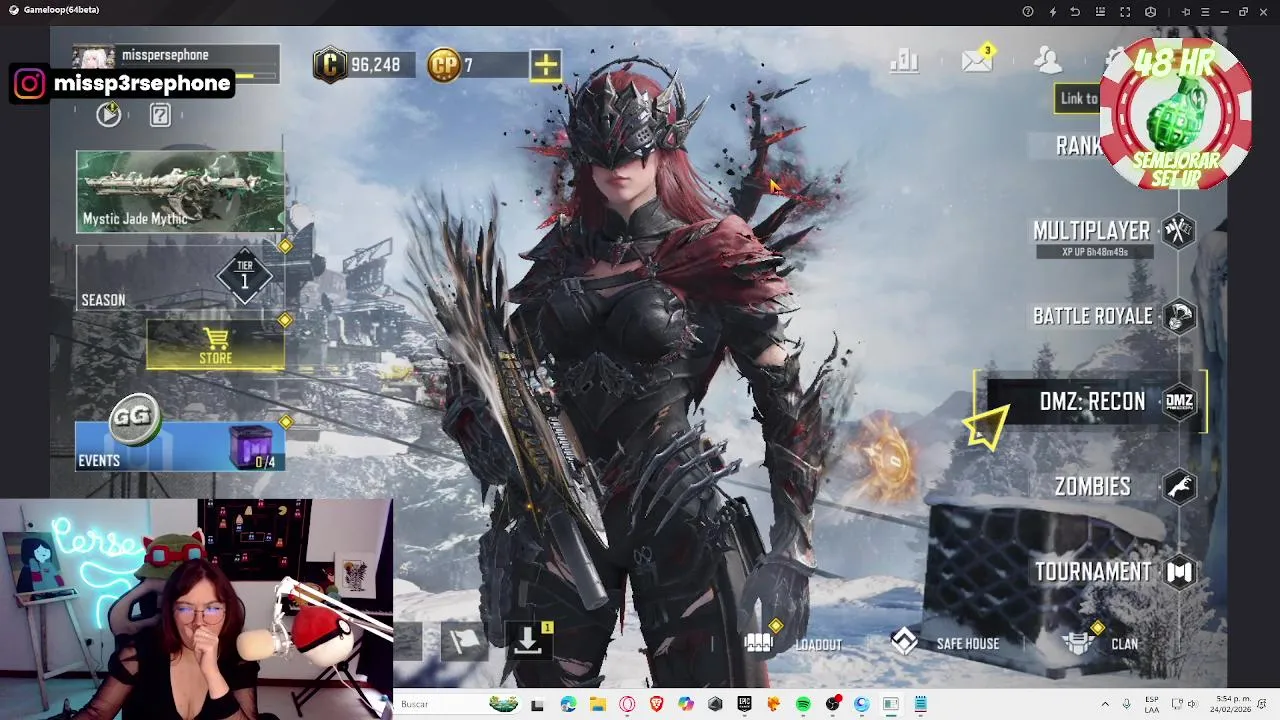Click the player avatar misspersephone
Screen dimensions: 1280x720
click(93, 58)
